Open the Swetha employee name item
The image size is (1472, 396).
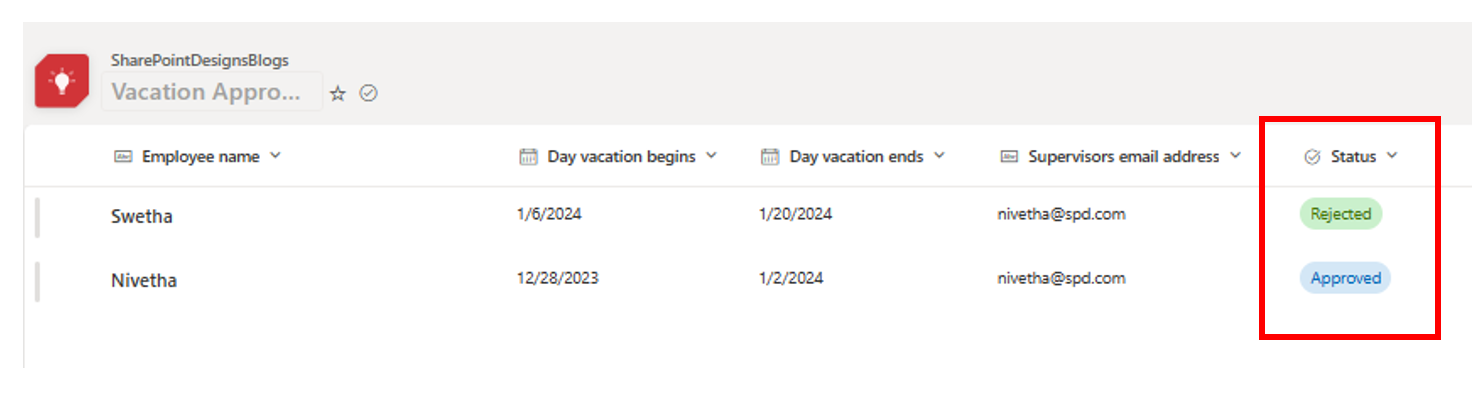(141, 216)
